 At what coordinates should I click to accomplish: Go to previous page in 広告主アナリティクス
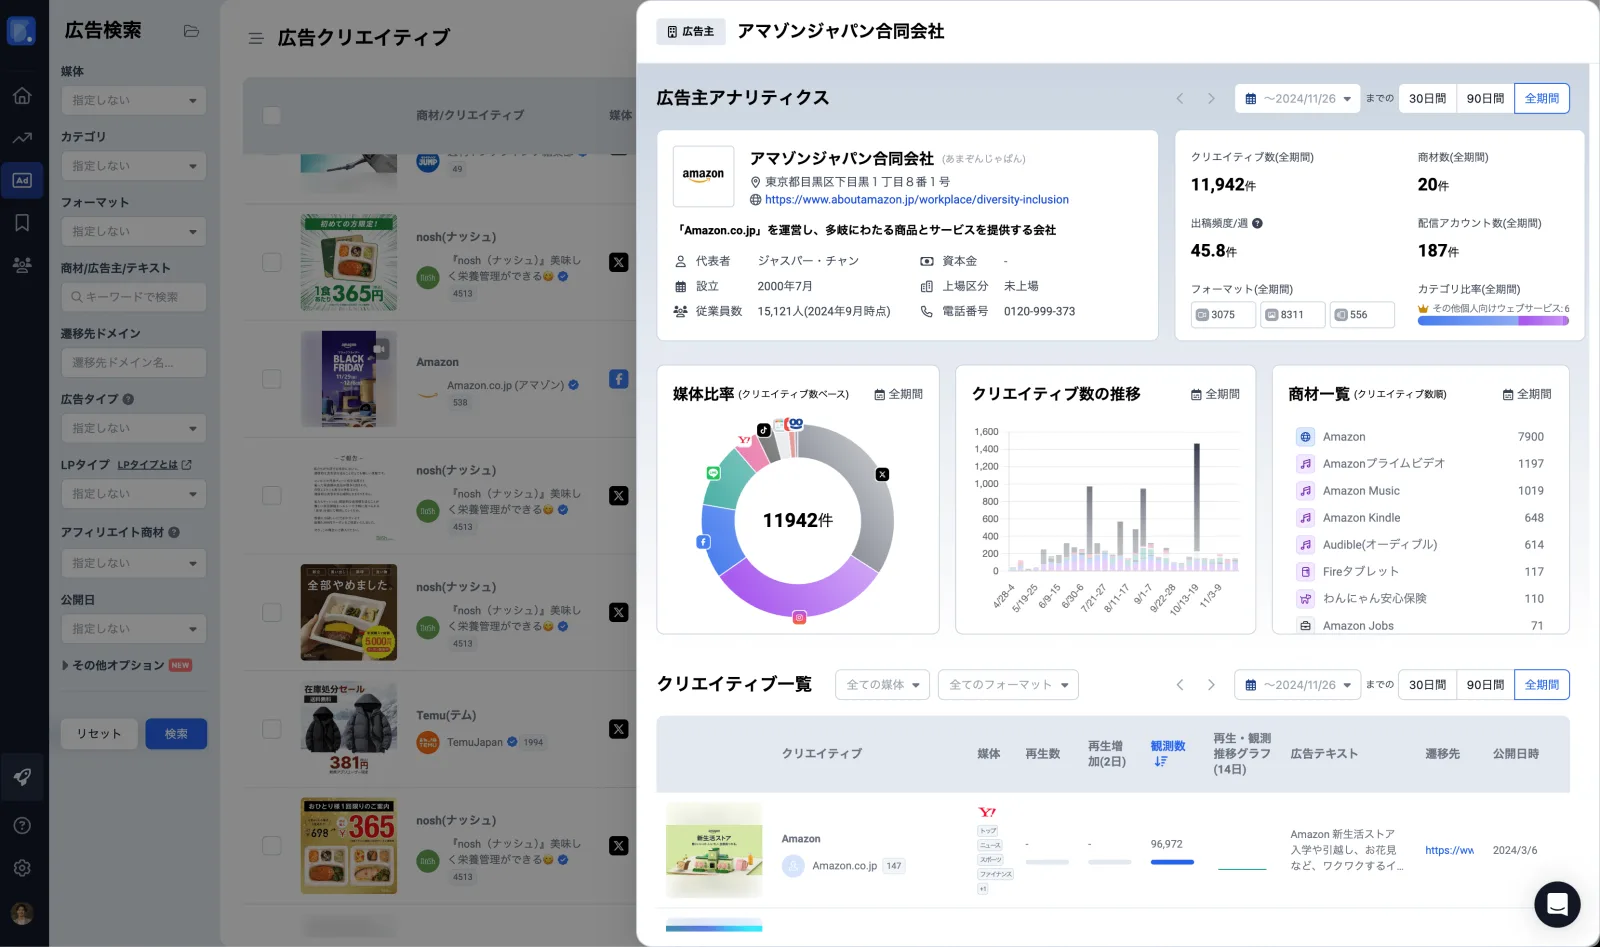1180,98
